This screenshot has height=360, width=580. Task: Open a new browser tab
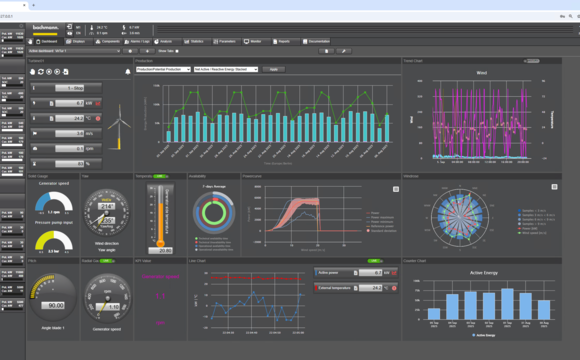[x=33, y=5]
